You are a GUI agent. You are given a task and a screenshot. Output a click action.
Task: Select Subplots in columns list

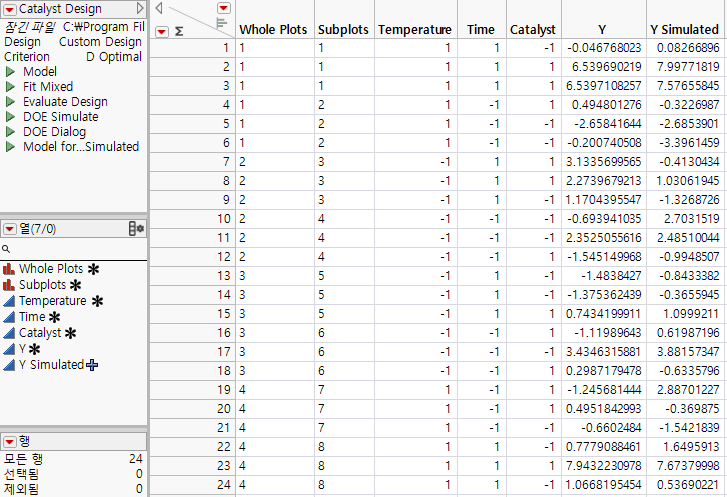43,285
